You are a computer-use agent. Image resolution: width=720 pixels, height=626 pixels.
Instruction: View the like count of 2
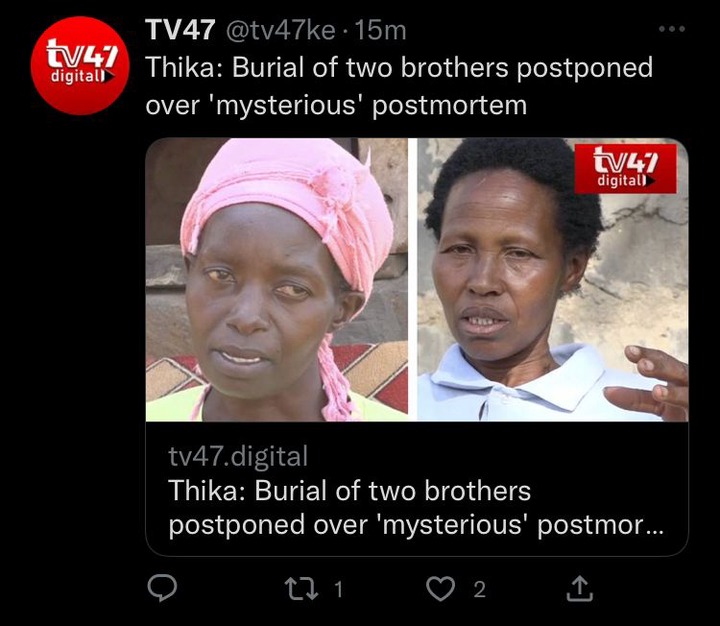click(479, 589)
